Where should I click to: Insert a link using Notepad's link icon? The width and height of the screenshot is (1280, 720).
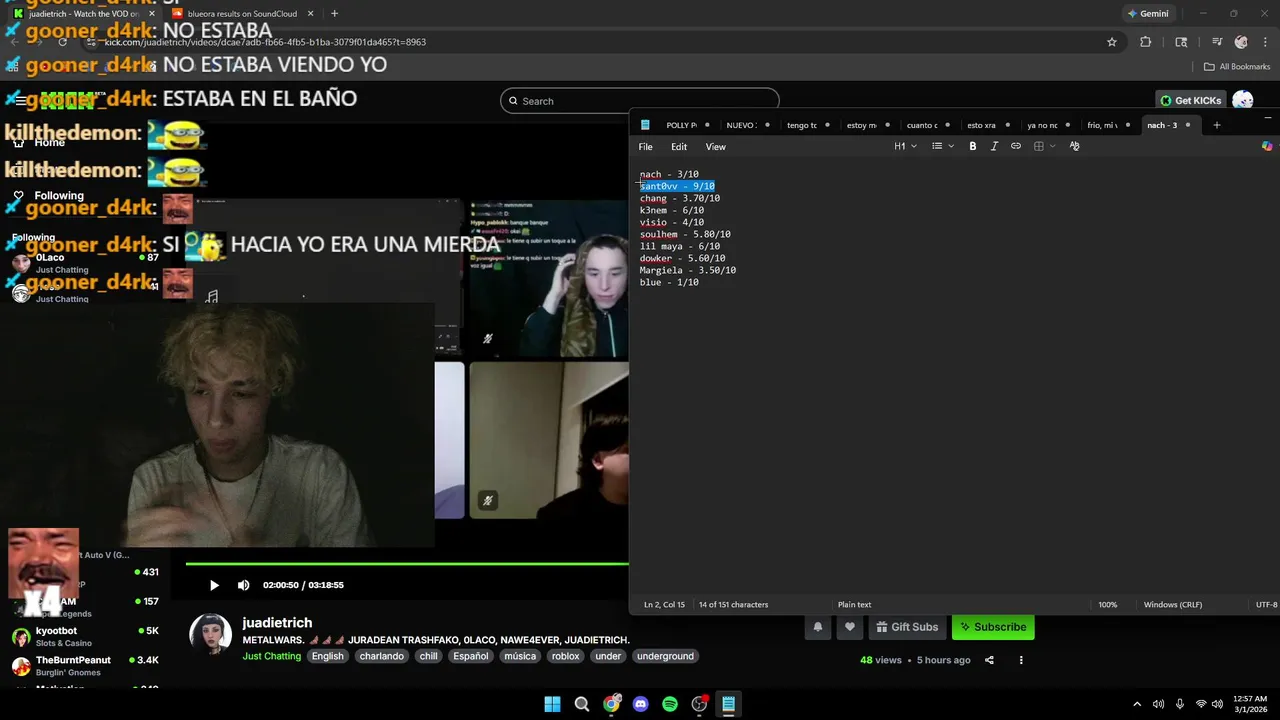click(x=1016, y=146)
